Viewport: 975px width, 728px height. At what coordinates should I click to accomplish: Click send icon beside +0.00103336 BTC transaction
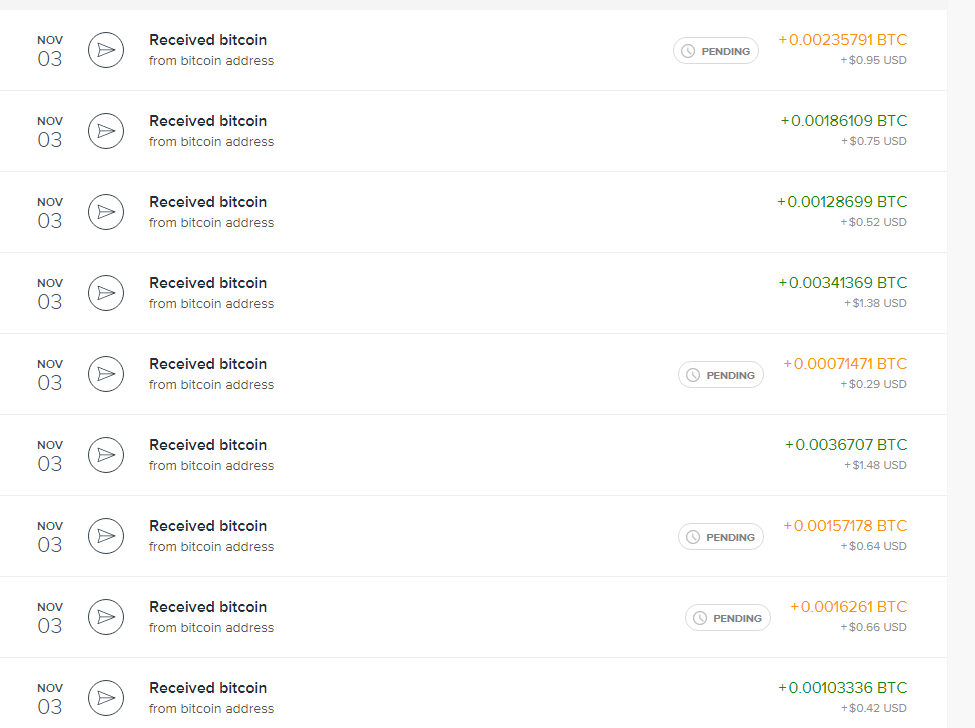[106, 698]
